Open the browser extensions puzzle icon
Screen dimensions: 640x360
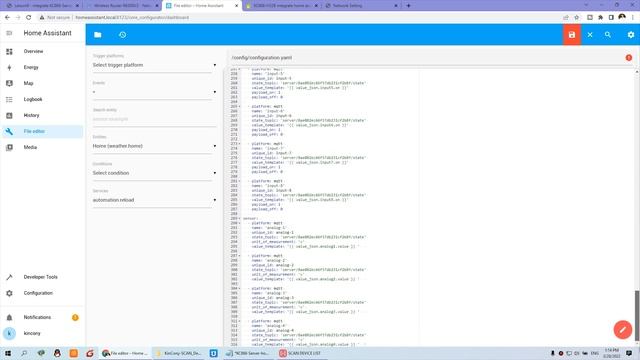pyautogui.click(x=600, y=18)
